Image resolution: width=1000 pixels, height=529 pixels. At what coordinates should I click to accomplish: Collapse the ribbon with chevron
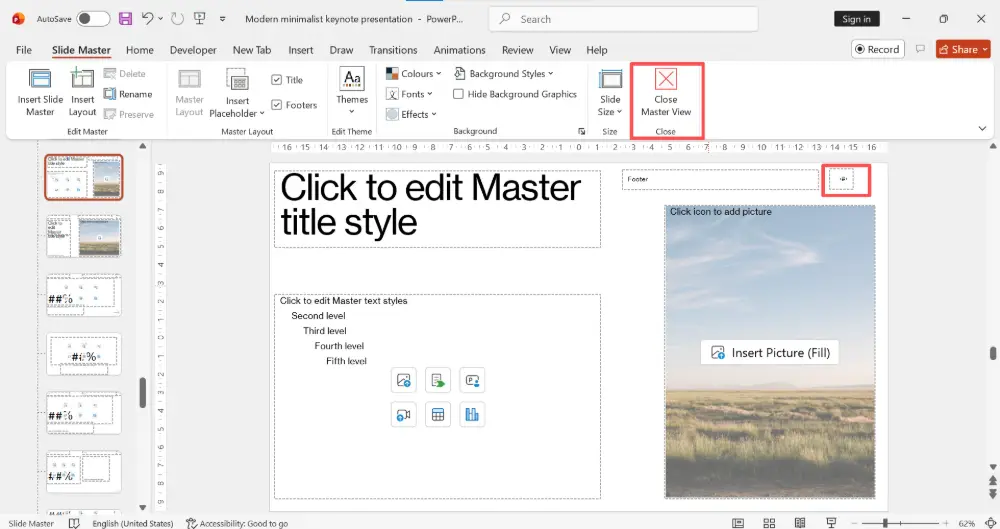[982, 128]
